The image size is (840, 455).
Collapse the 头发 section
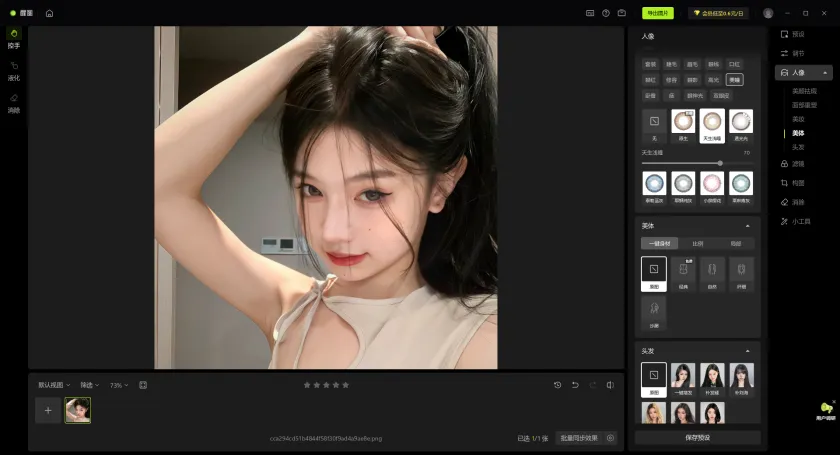click(x=748, y=351)
